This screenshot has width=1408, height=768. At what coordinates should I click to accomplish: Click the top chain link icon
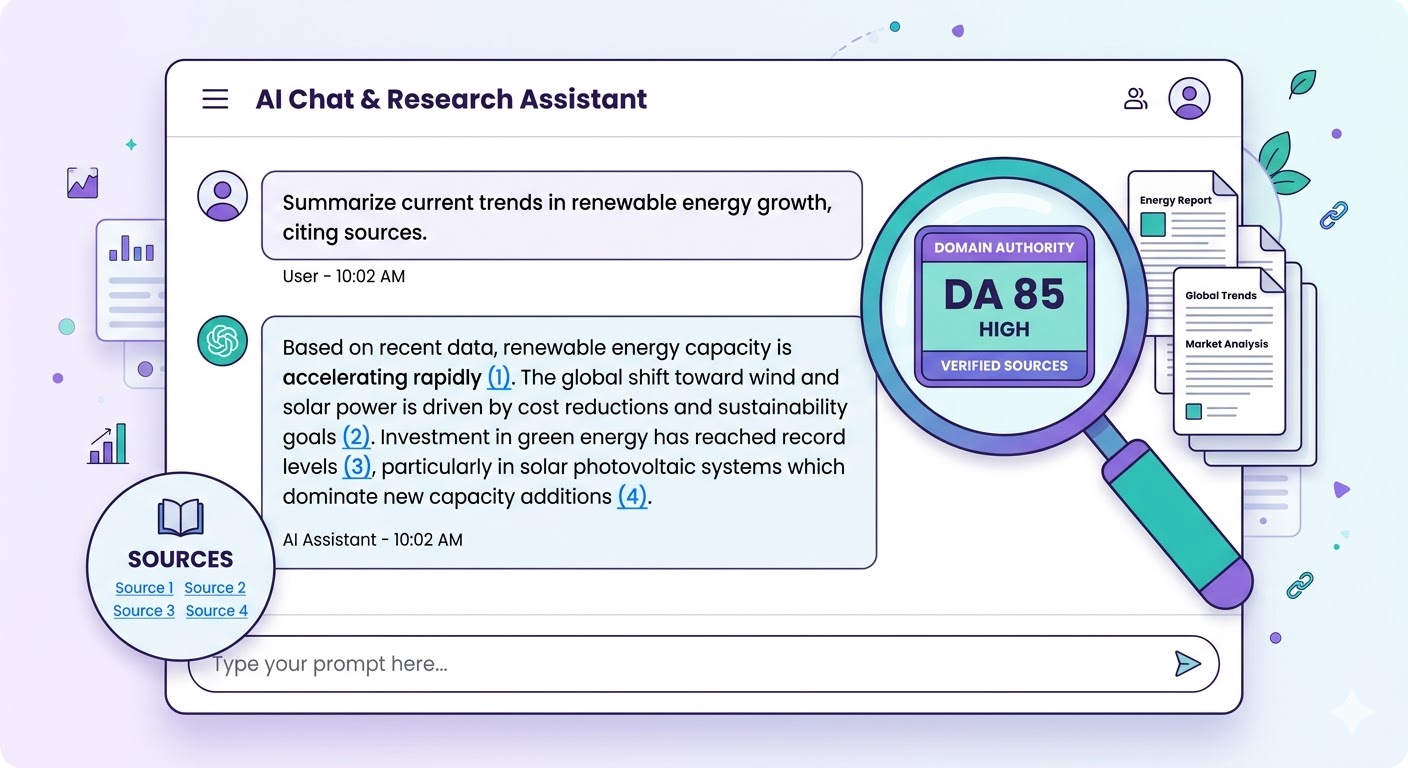coord(1333,215)
